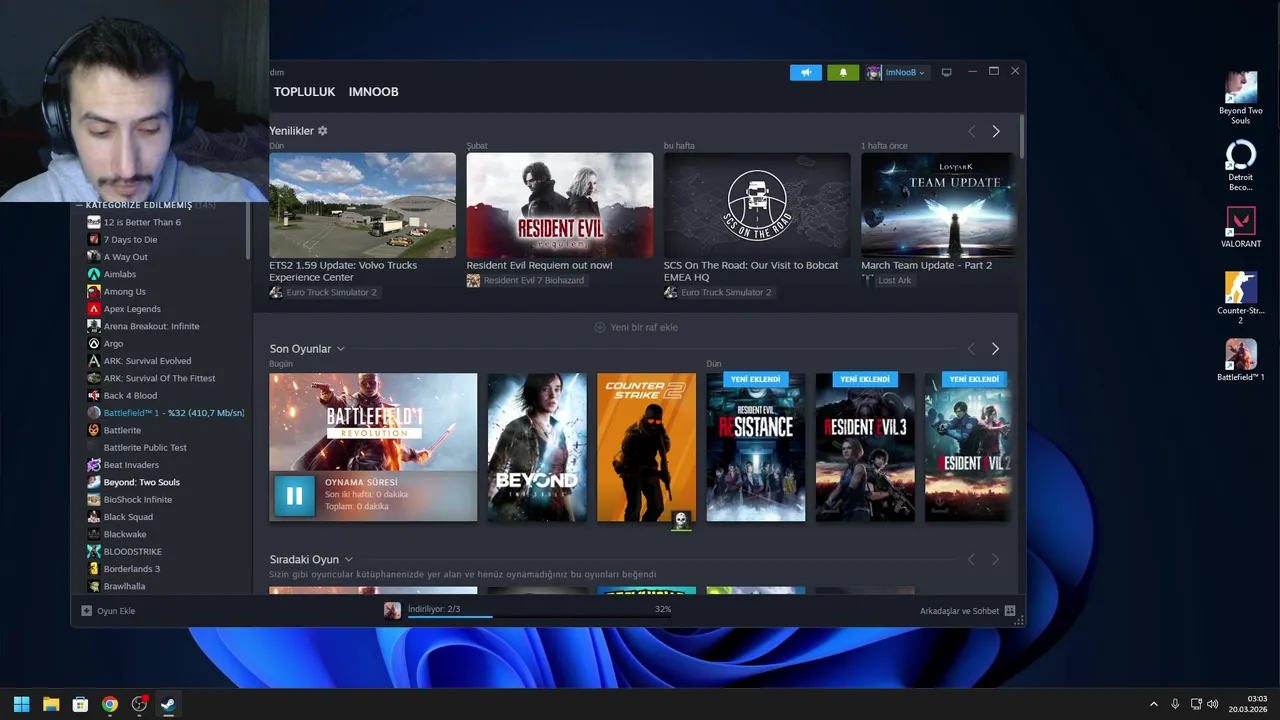The width and height of the screenshot is (1280, 720).
Task: Open Detroit Become Human desktop shortcut
Action: (x=1241, y=165)
